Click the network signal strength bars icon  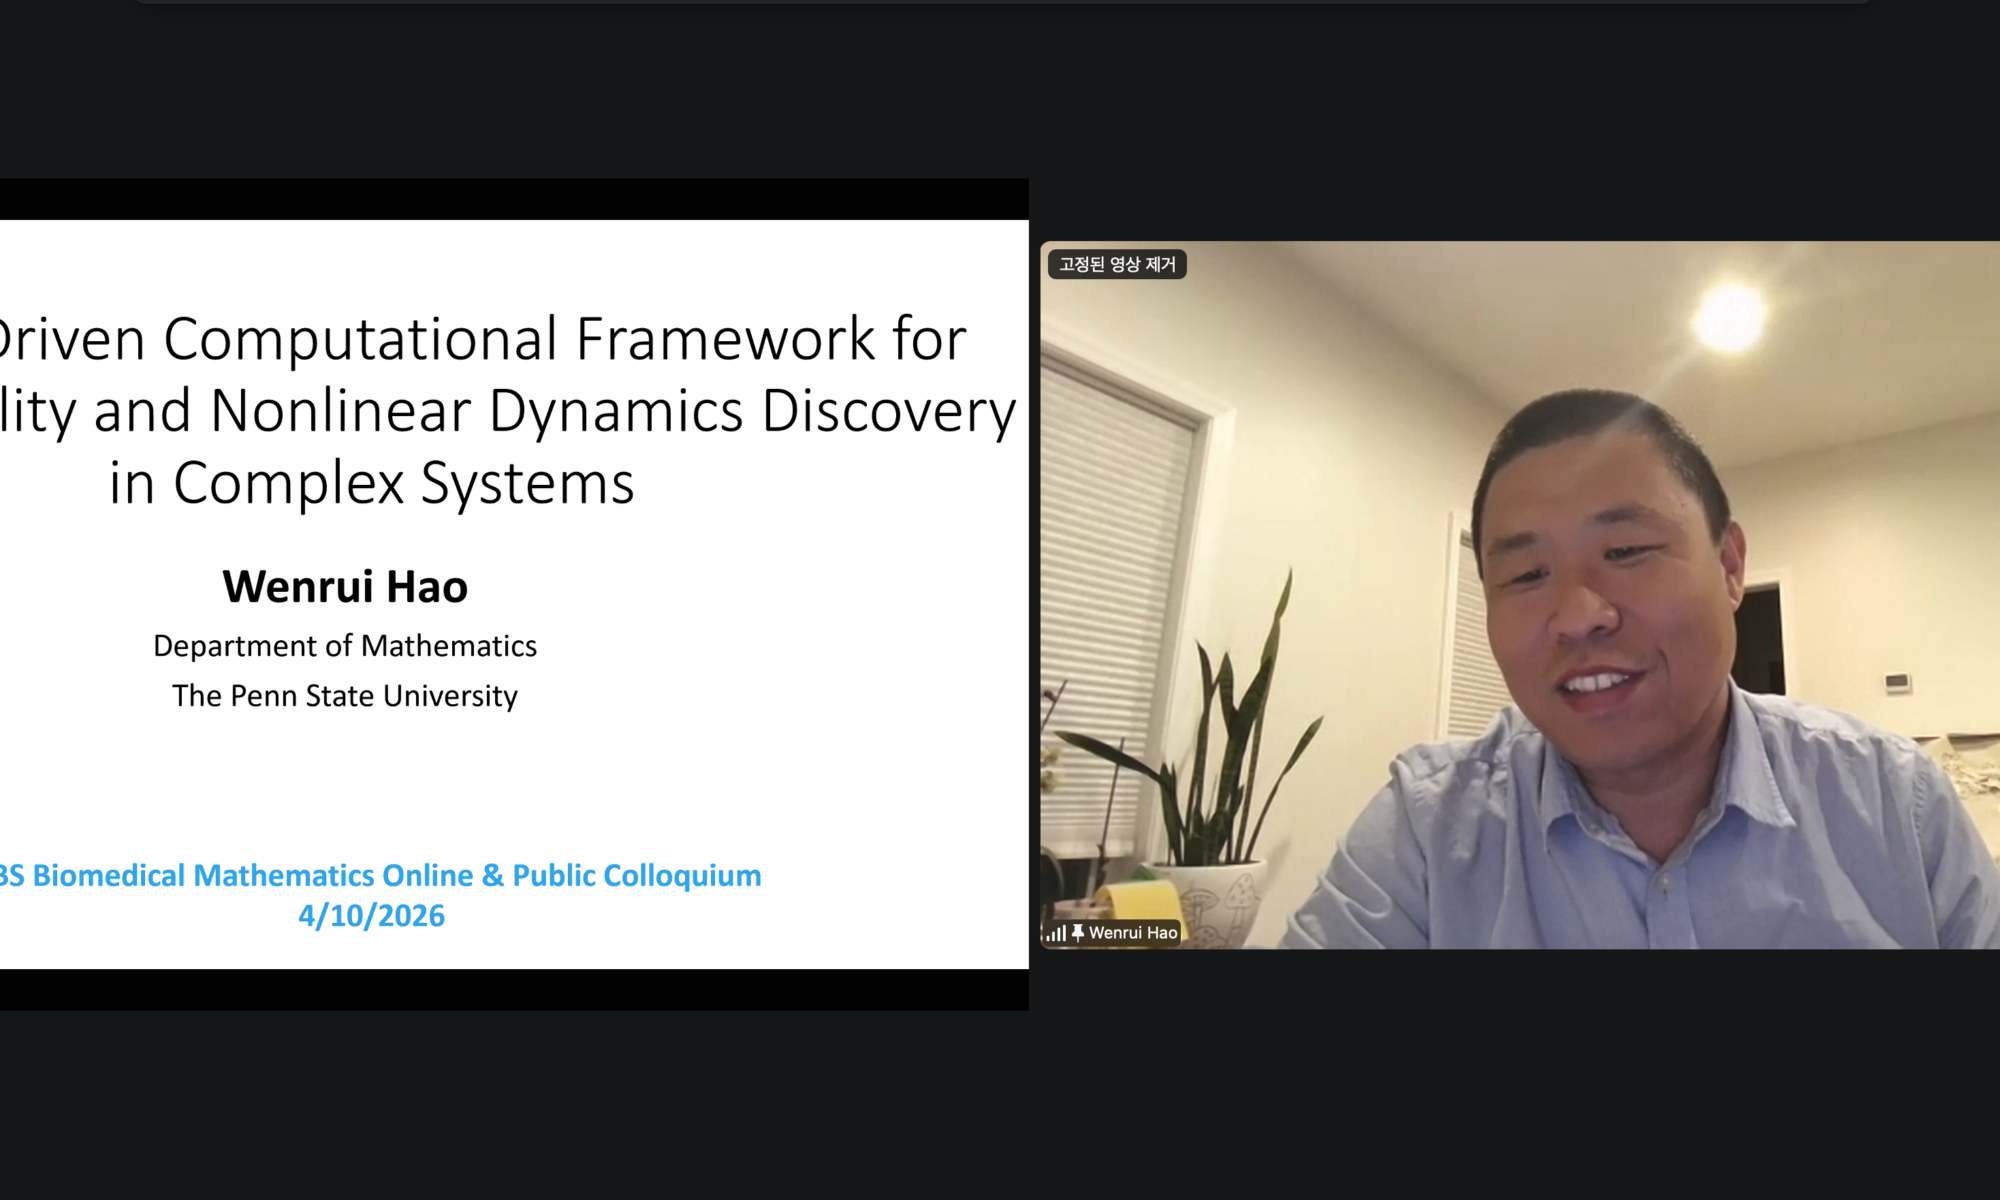pyautogui.click(x=1056, y=933)
